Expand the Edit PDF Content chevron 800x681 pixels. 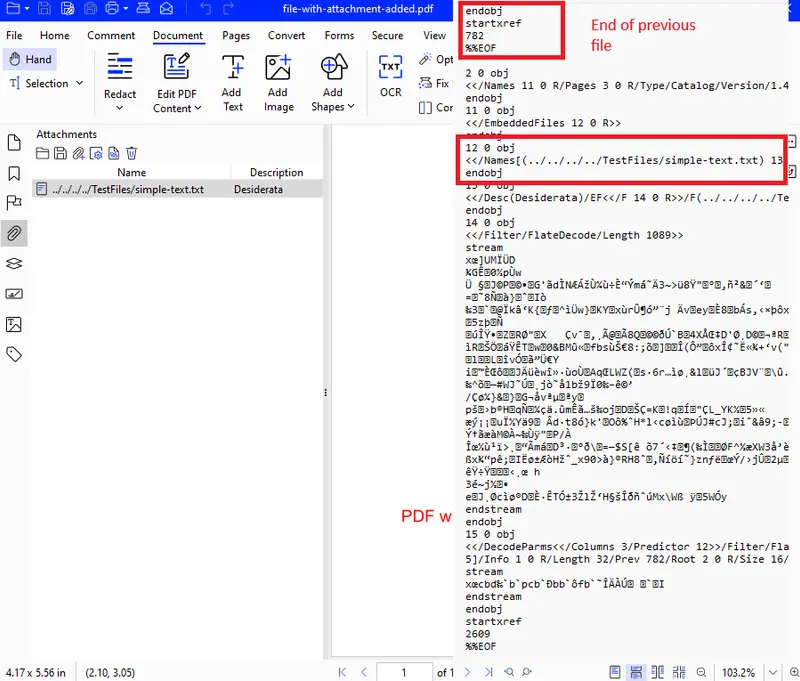pyautogui.click(x=198, y=108)
